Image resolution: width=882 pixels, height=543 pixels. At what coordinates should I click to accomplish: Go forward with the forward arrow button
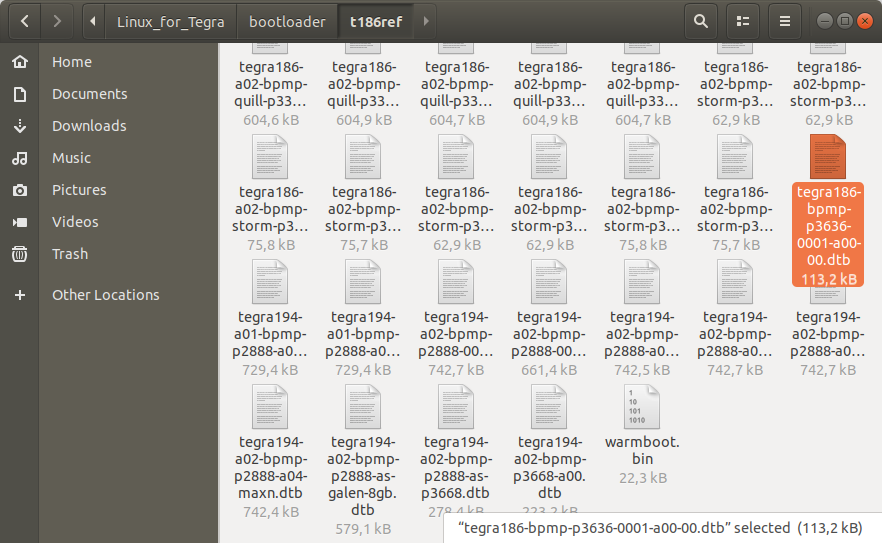pyautogui.click(x=56, y=21)
